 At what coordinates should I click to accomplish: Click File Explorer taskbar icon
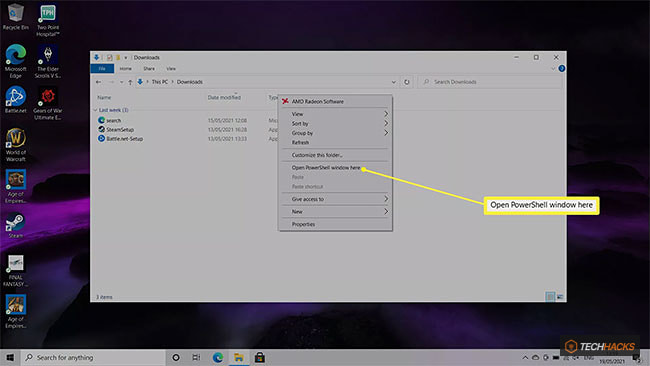(239, 357)
